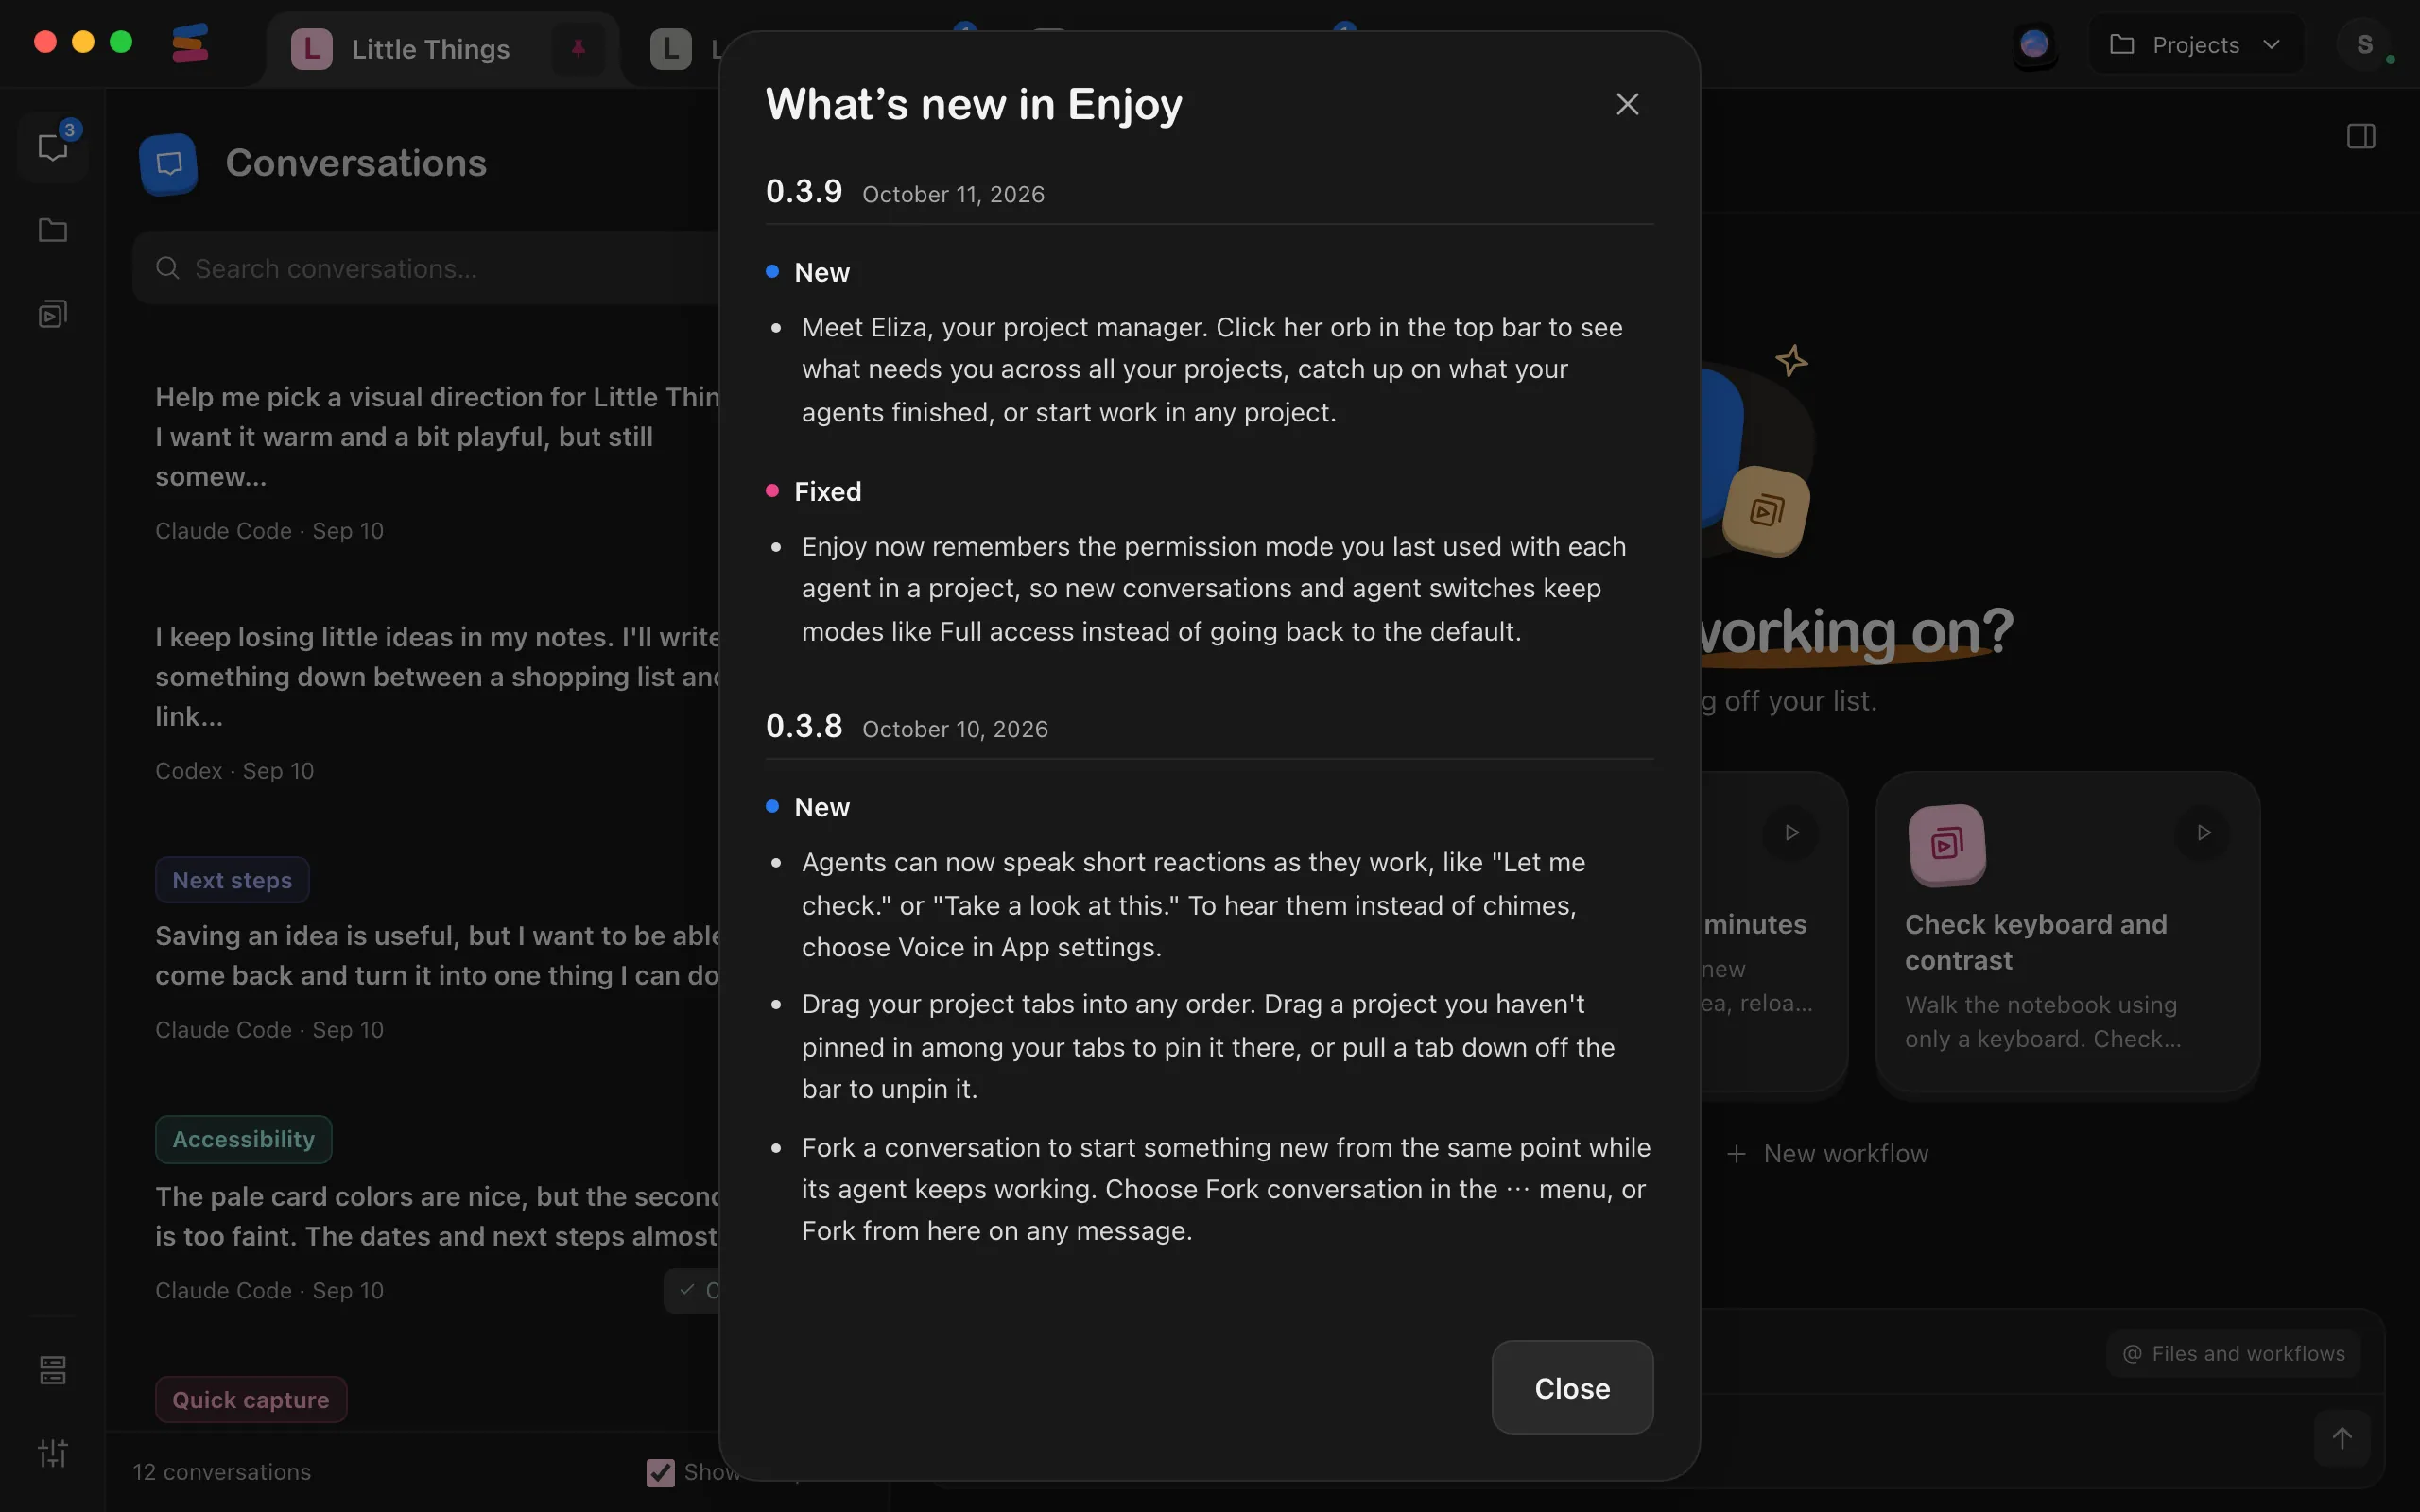The width and height of the screenshot is (2420, 1512).
Task: Run the Check keyboard and contrast workflow
Action: pos(2203,832)
